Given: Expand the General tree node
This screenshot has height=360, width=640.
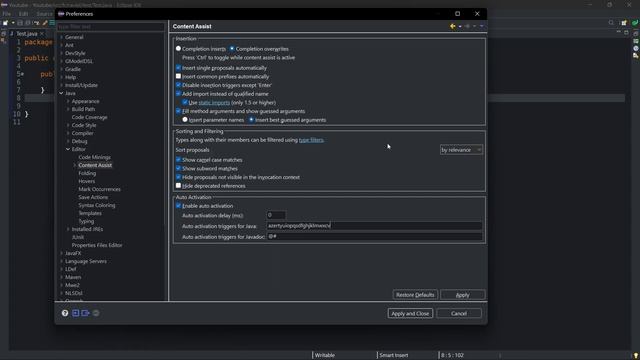Looking at the screenshot, I should [61, 37].
